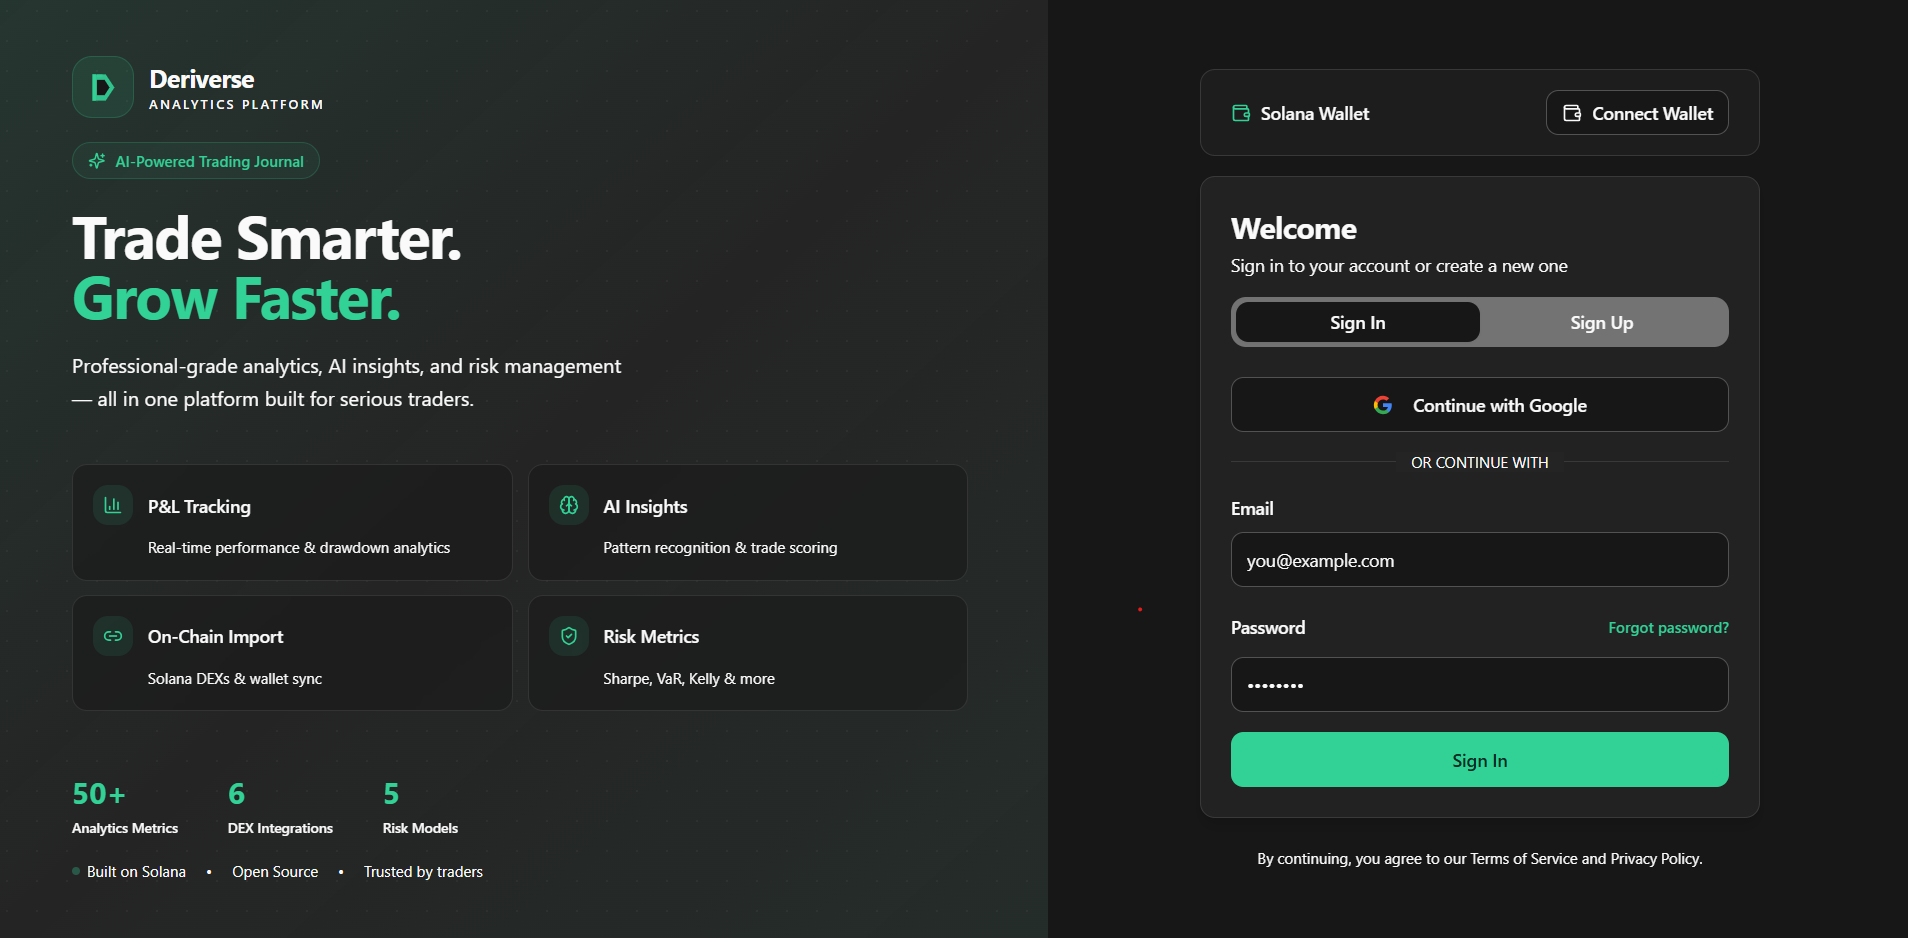Focus the Password input field

click(1480, 685)
